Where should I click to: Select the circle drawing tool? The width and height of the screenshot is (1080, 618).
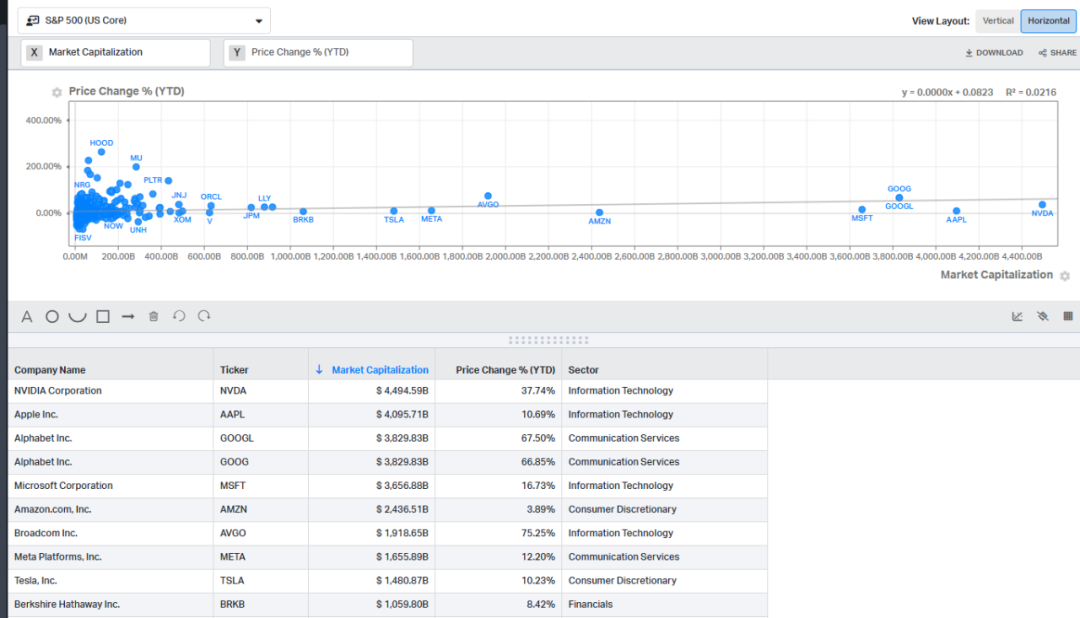click(52, 317)
